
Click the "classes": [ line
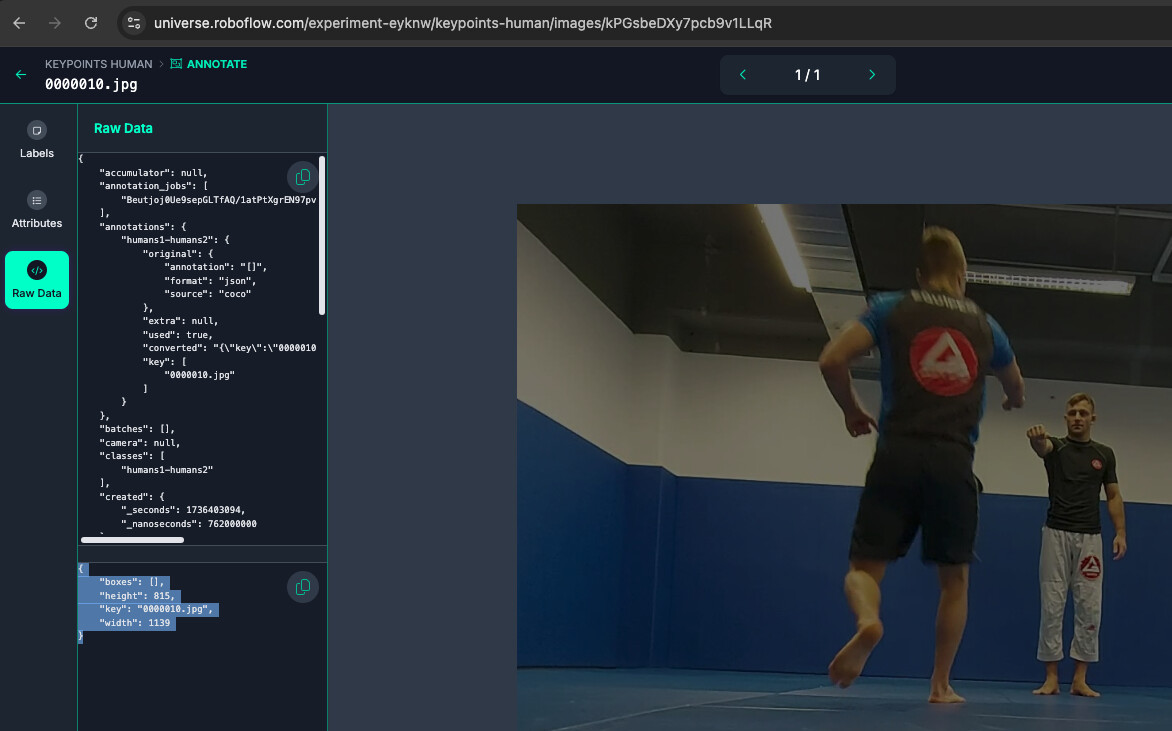tap(132, 457)
